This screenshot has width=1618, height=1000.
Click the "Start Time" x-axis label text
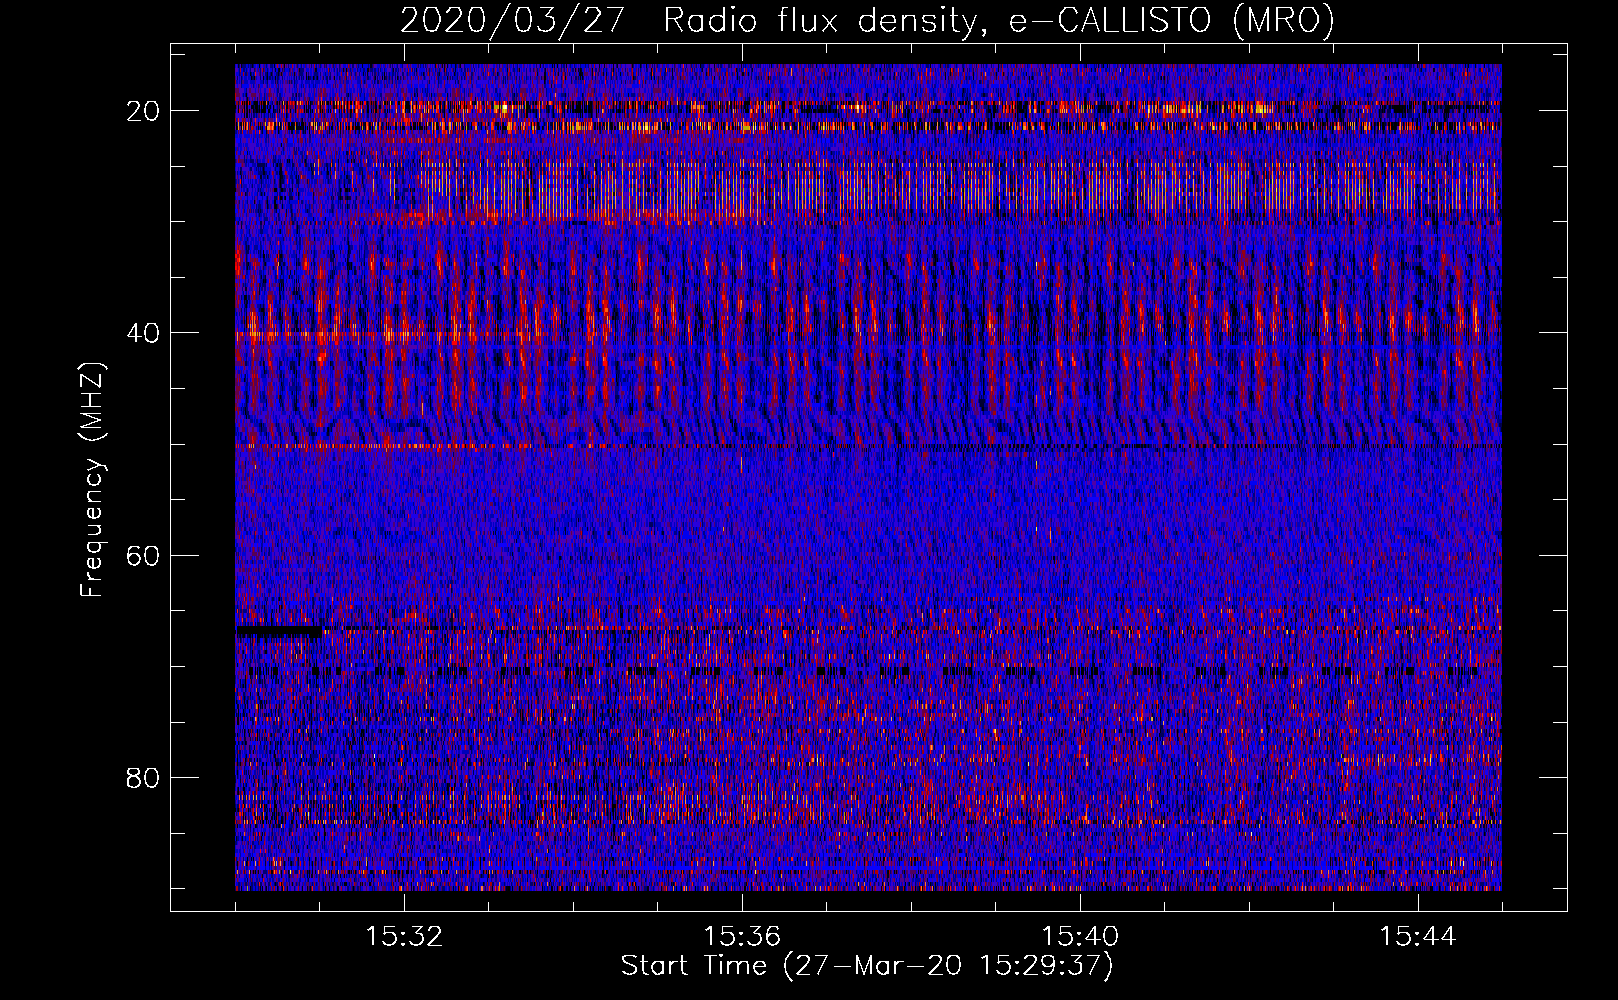click(x=694, y=966)
